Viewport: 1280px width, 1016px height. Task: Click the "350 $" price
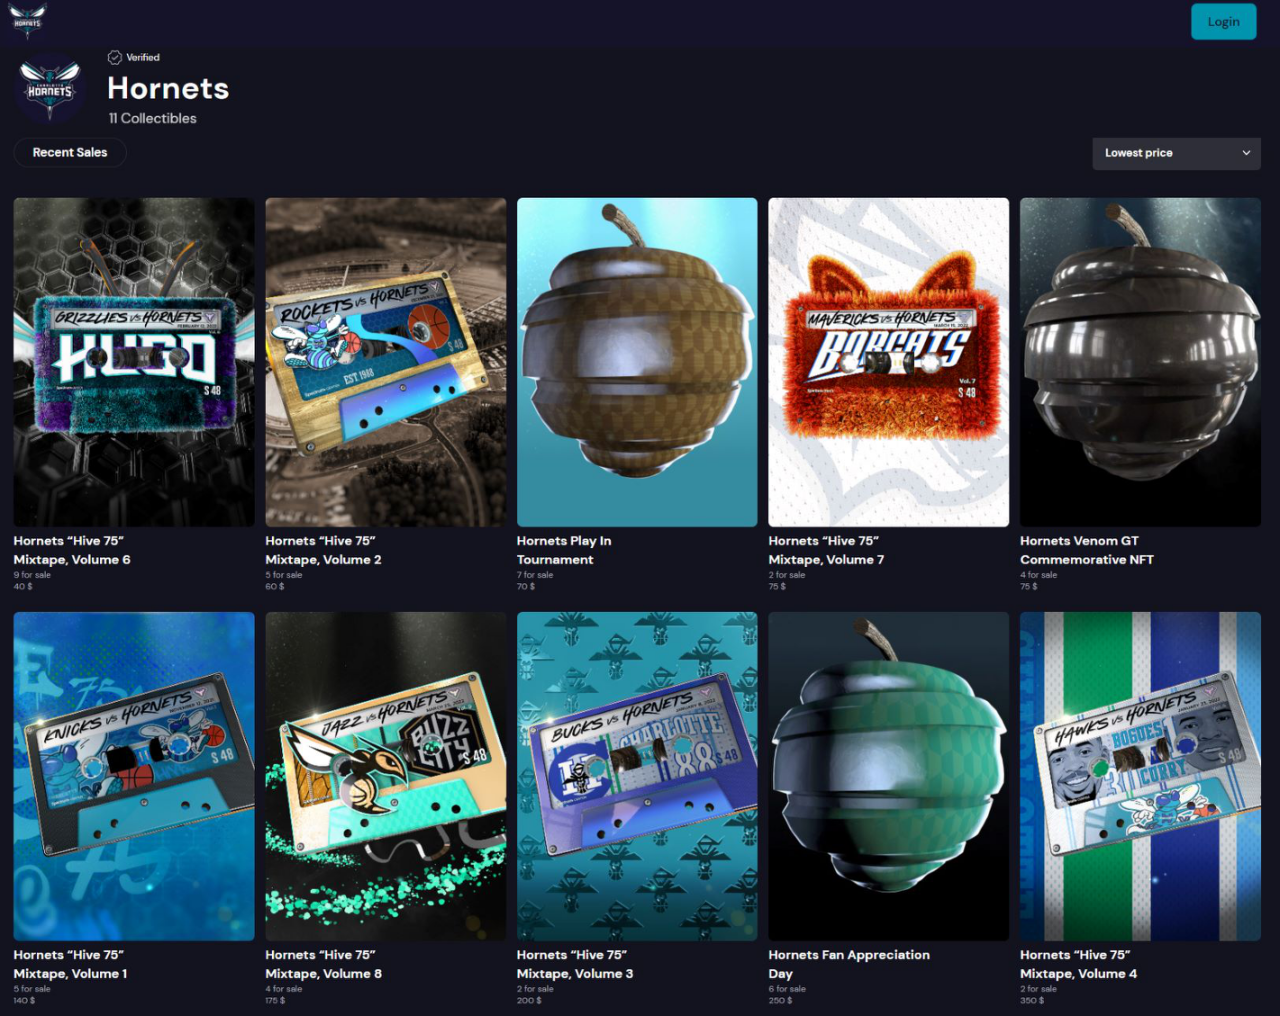point(1032,1000)
